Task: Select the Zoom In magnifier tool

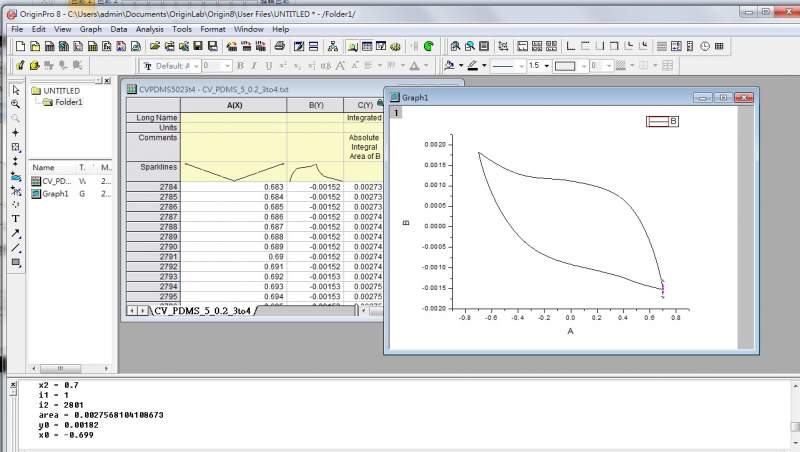Action: (x=16, y=104)
